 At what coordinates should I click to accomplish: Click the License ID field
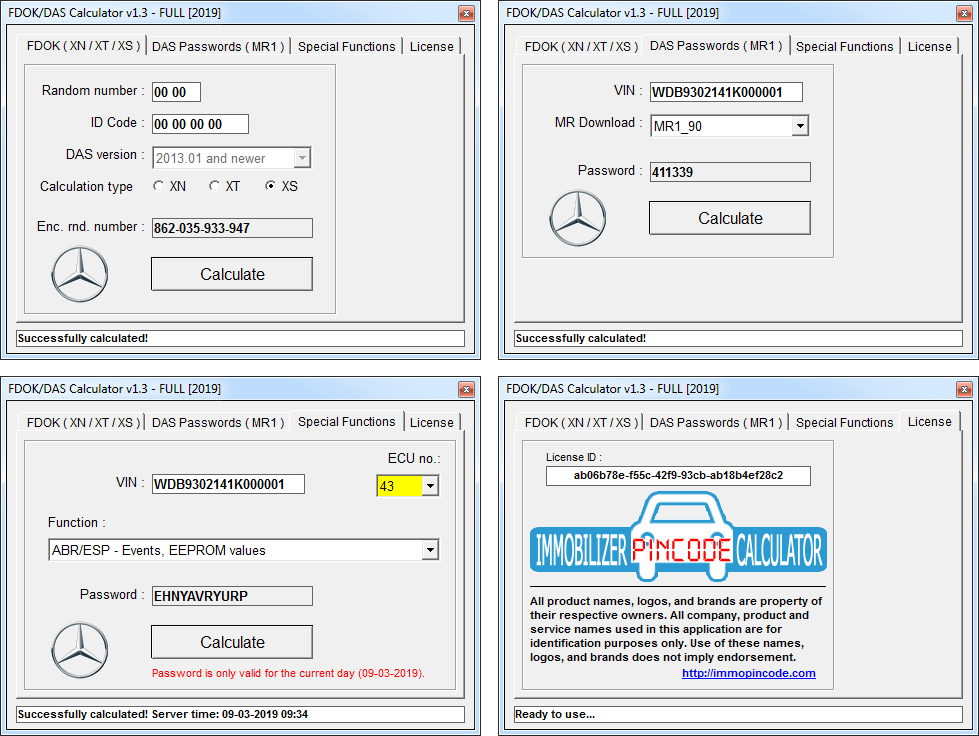coord(678,476)
